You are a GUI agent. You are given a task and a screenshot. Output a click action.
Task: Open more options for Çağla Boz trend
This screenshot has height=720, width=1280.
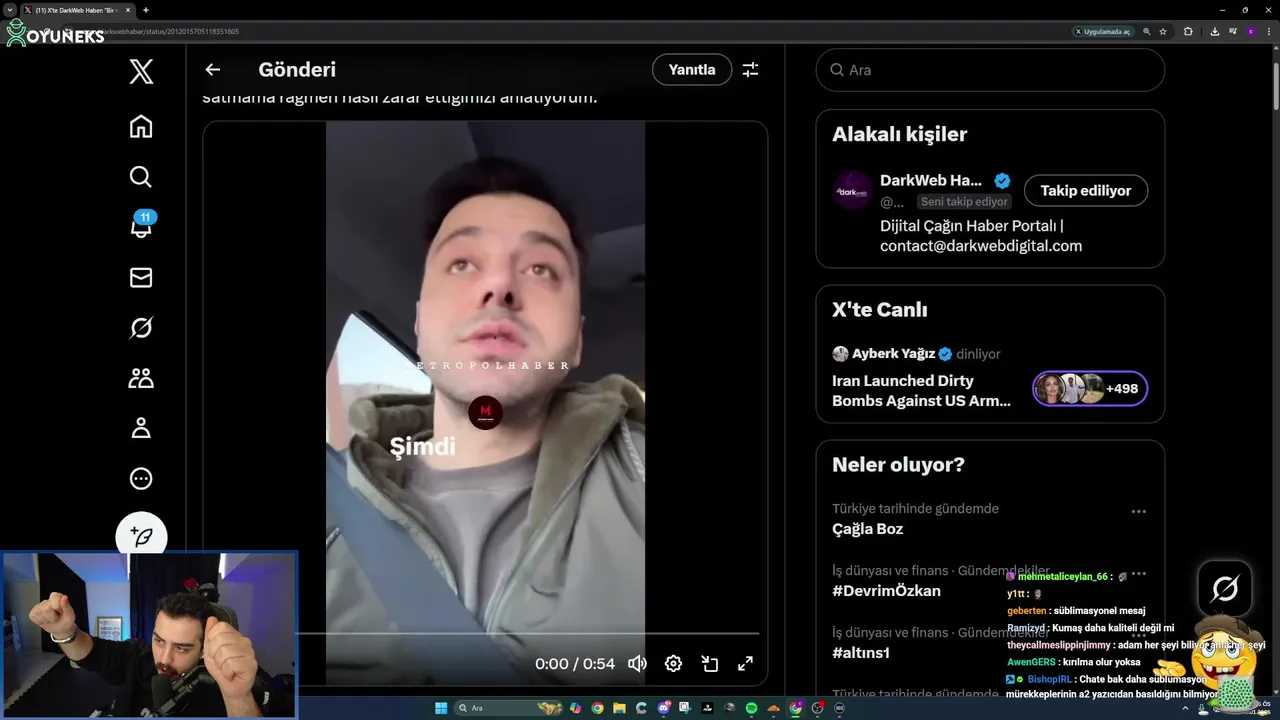pos(1138,511)
